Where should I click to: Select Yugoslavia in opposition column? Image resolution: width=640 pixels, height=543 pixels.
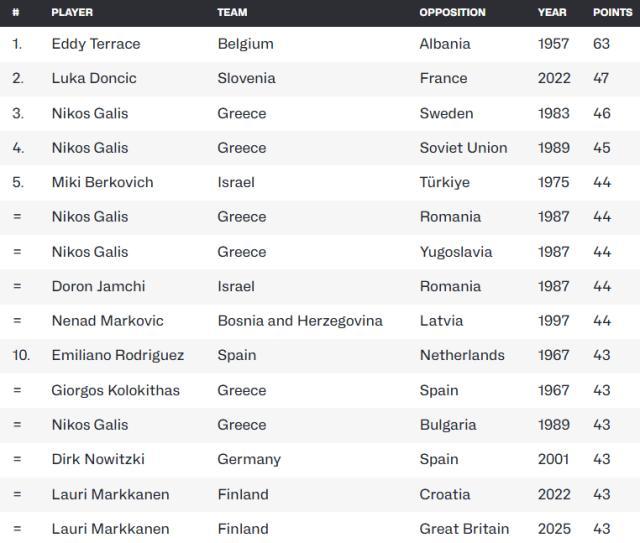[456, 252]
